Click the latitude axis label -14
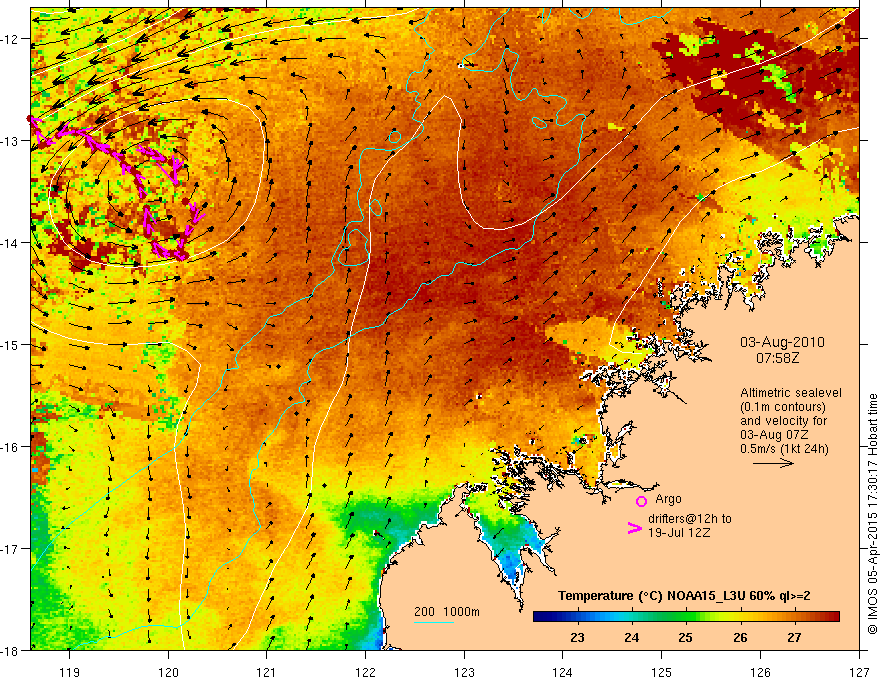 coord(10,242)
